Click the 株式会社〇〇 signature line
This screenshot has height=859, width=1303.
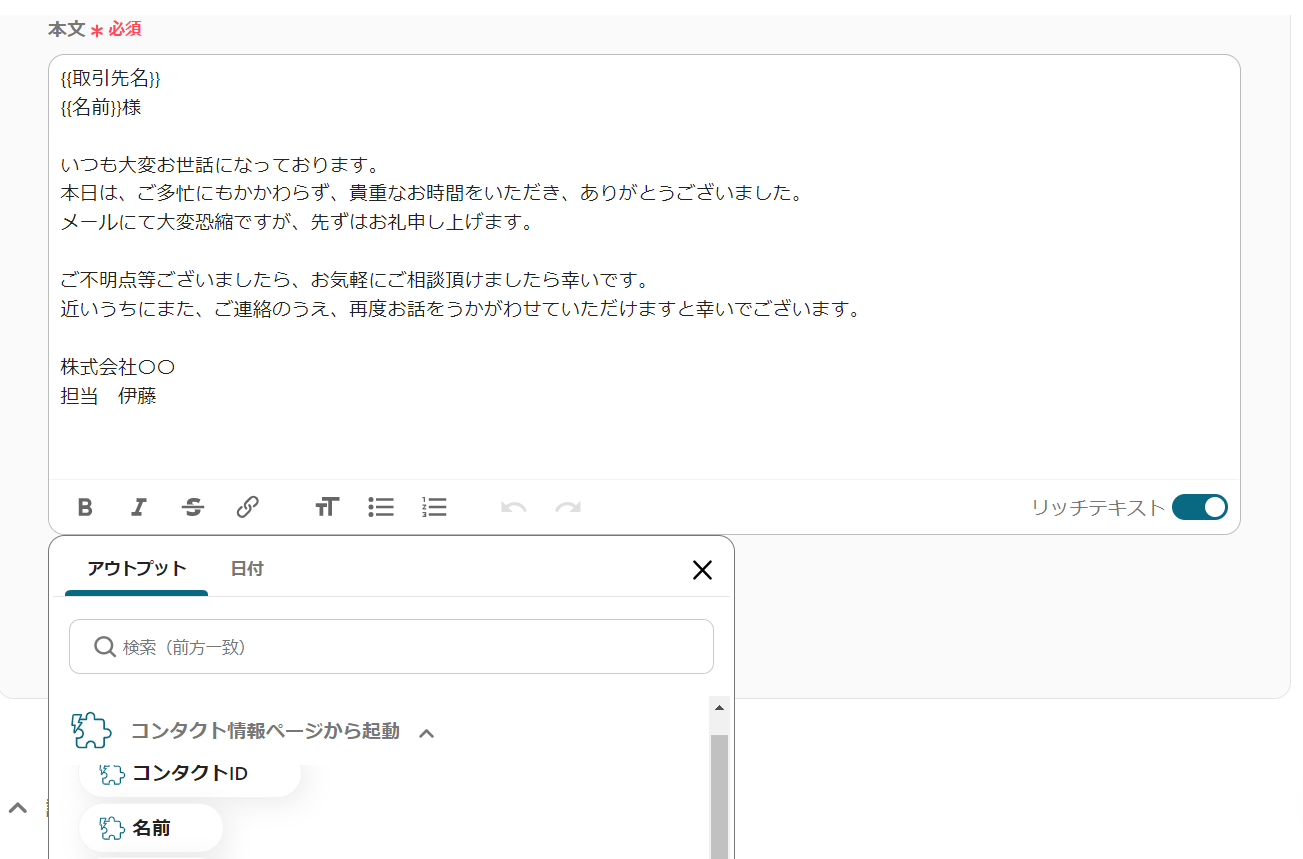coord(118,367)
